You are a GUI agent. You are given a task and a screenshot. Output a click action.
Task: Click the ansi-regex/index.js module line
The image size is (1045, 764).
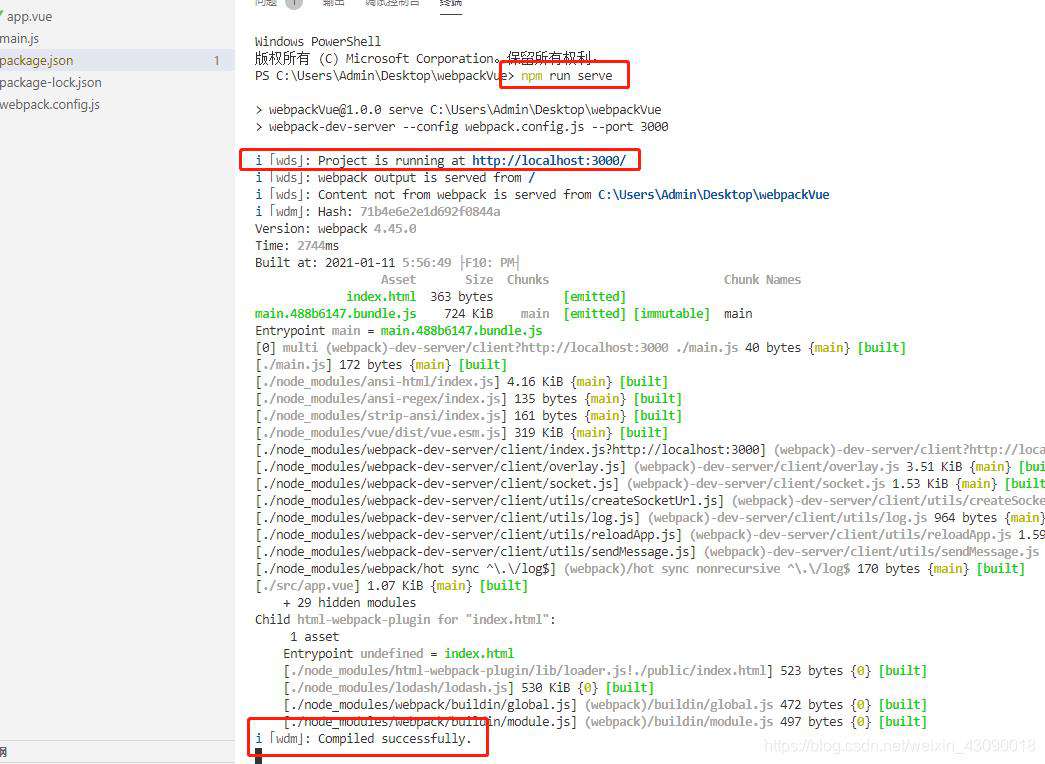tap(468, 399)
